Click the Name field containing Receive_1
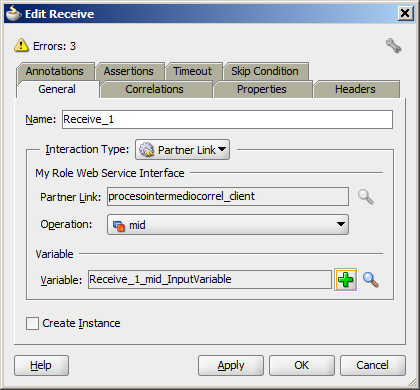The height and width of the screenshot is (390, 420). tap(227, 119)
